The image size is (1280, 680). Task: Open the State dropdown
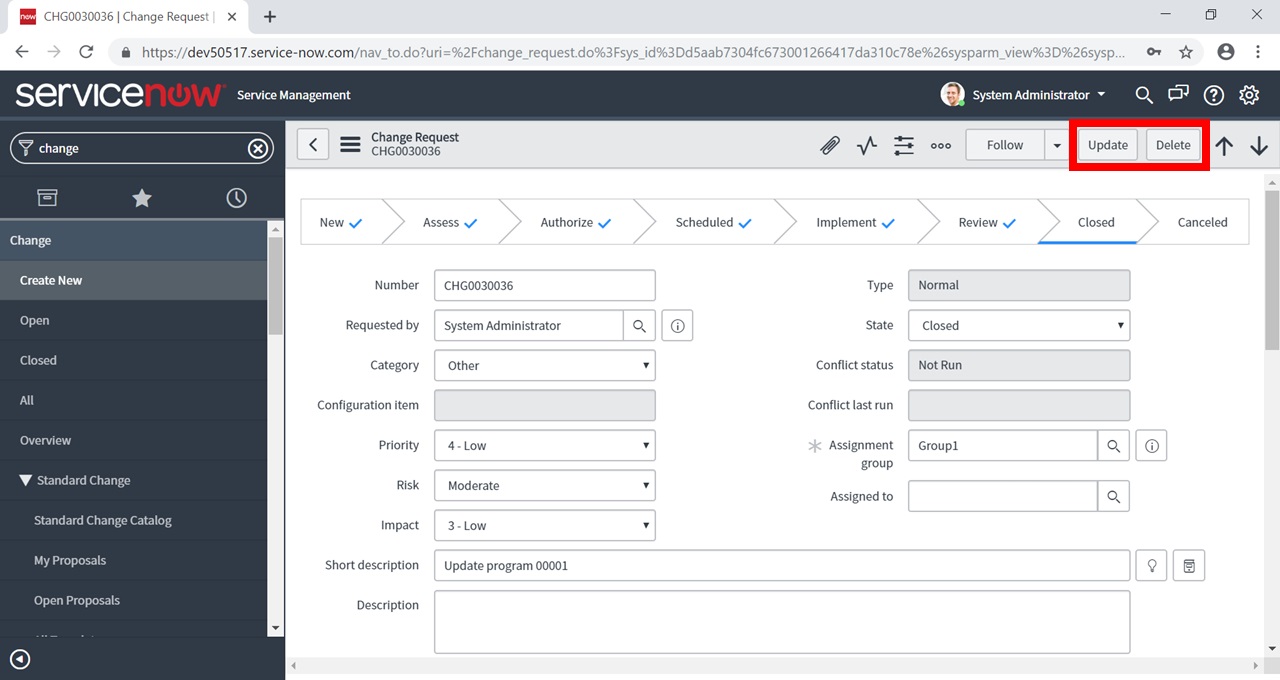[x=1019, y=326]
